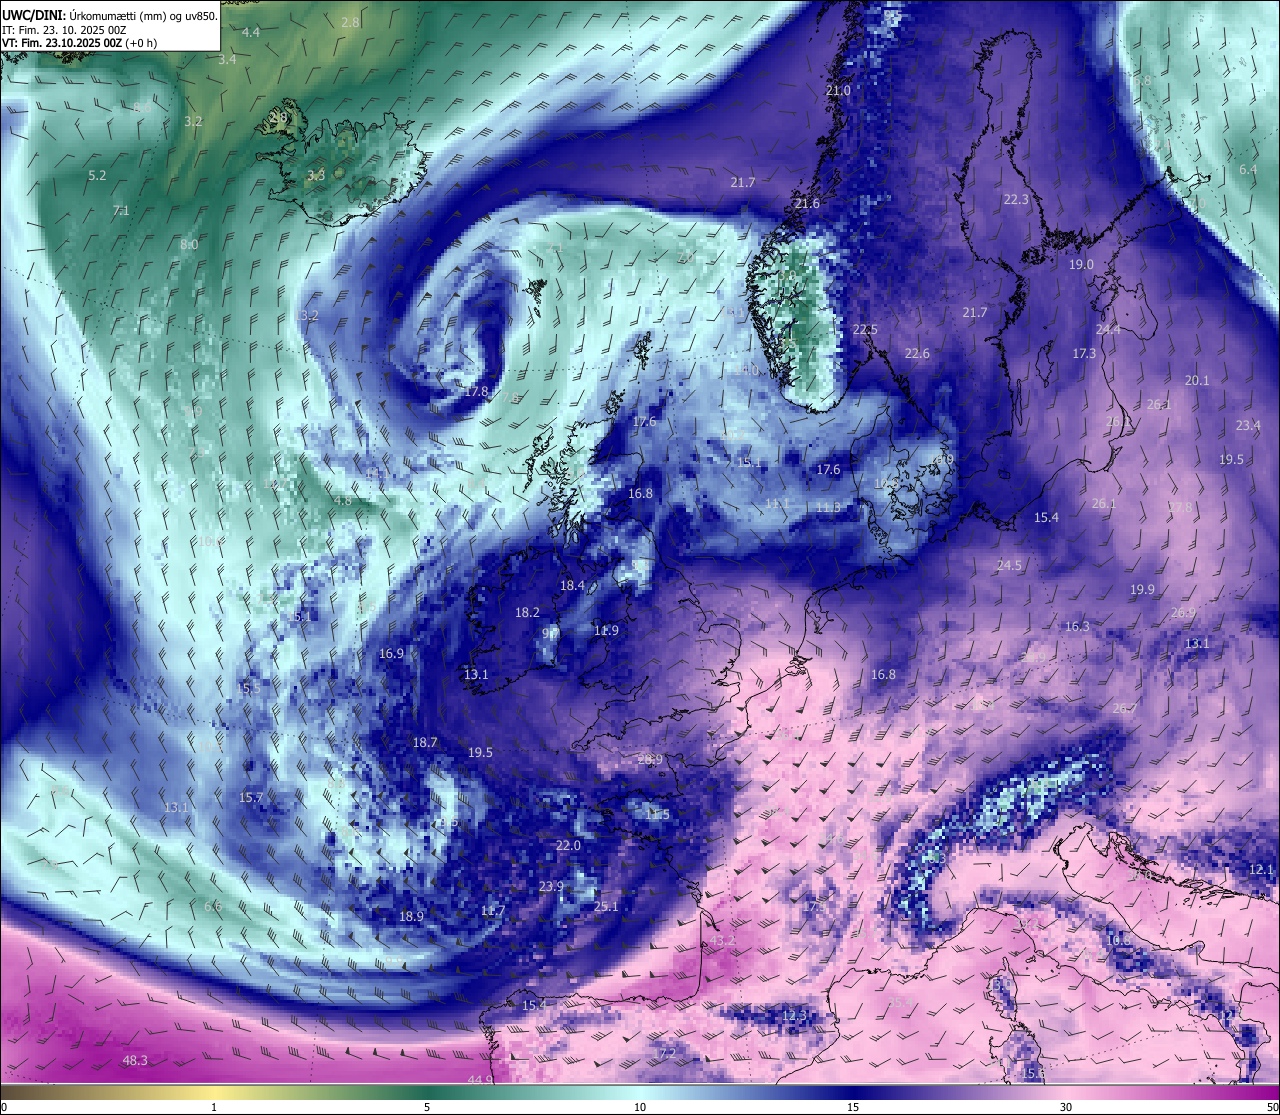1280x1115 pixels.
Task: Select the 17.3 value label
Action: [x=1084, y=354]
